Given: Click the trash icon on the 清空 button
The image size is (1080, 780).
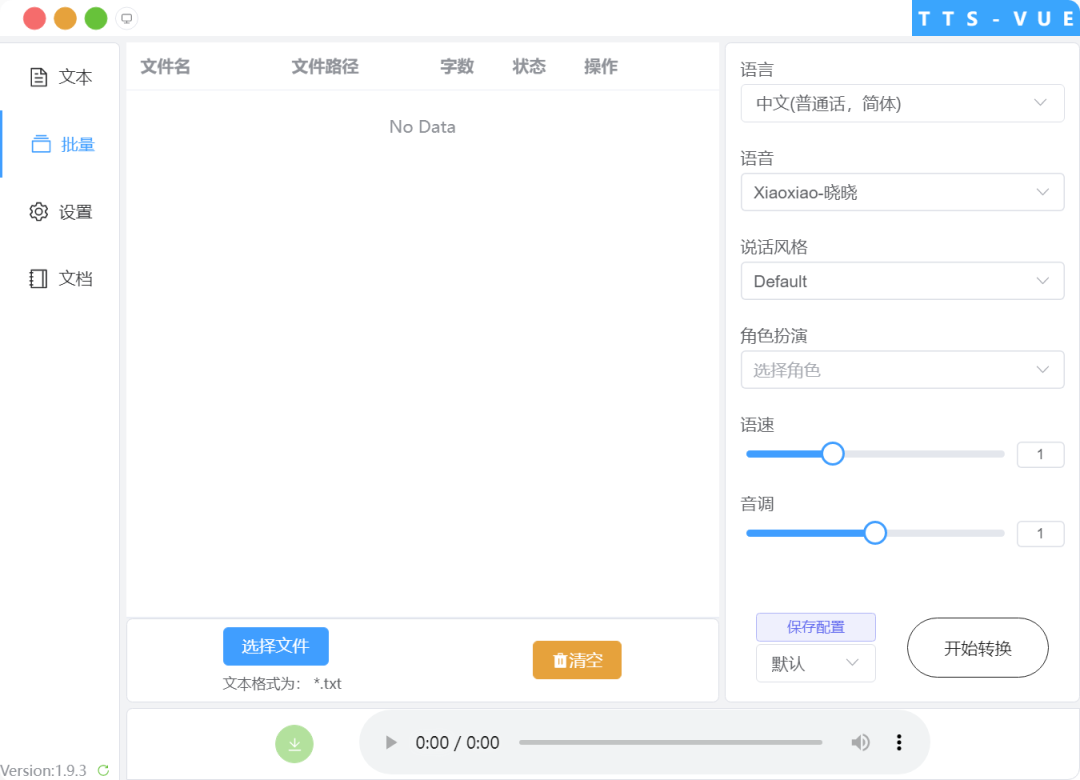Looking at the screenshot, I should (x=561, y=660).
